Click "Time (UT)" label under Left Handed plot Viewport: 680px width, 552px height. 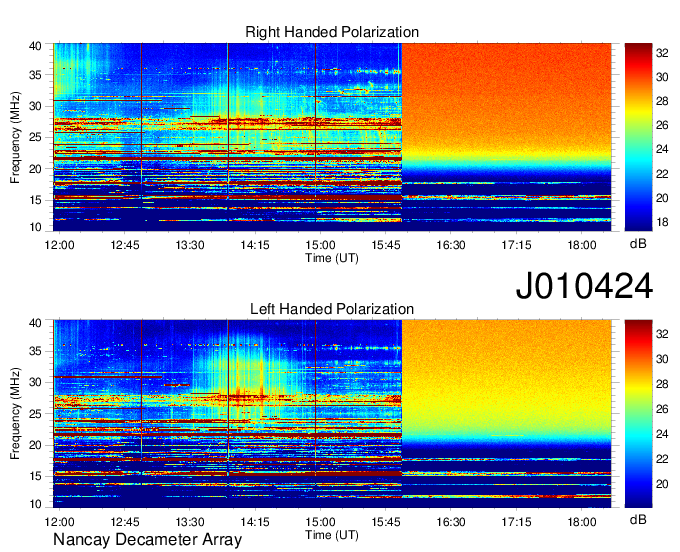[x=332, y=535]
